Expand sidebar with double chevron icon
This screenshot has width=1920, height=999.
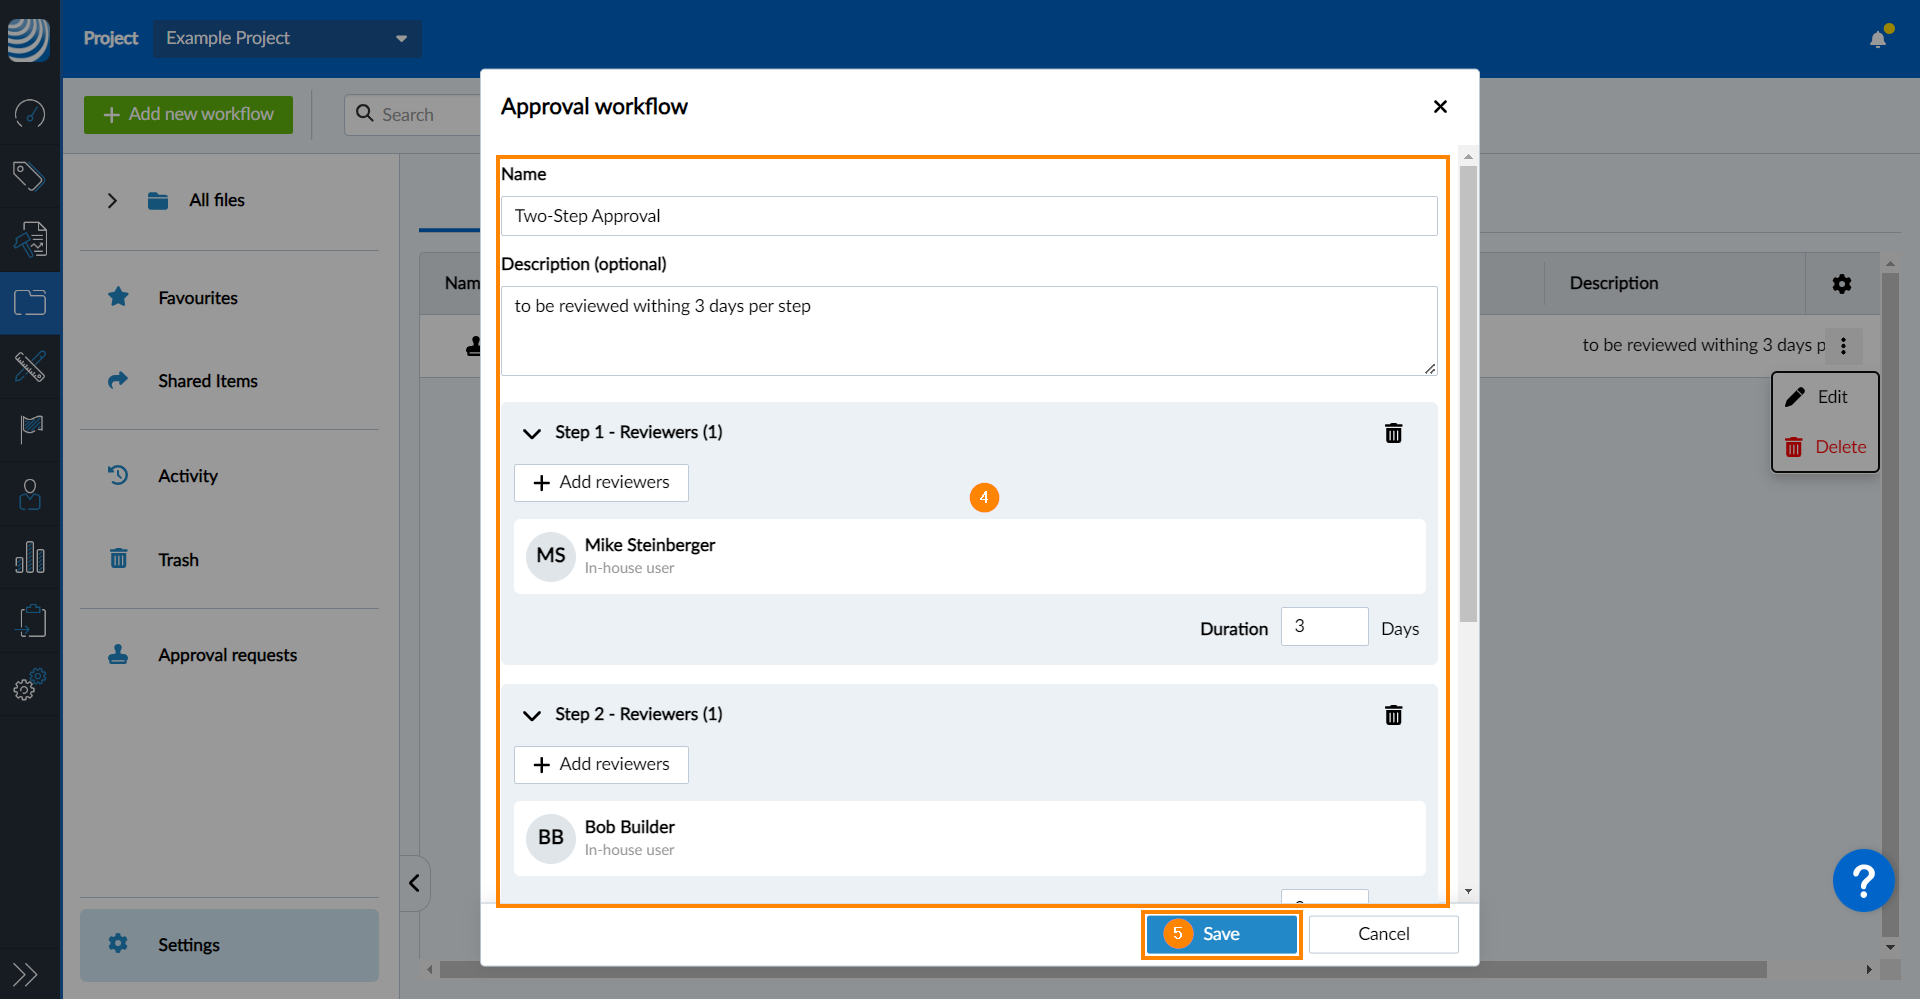(25, 974)
